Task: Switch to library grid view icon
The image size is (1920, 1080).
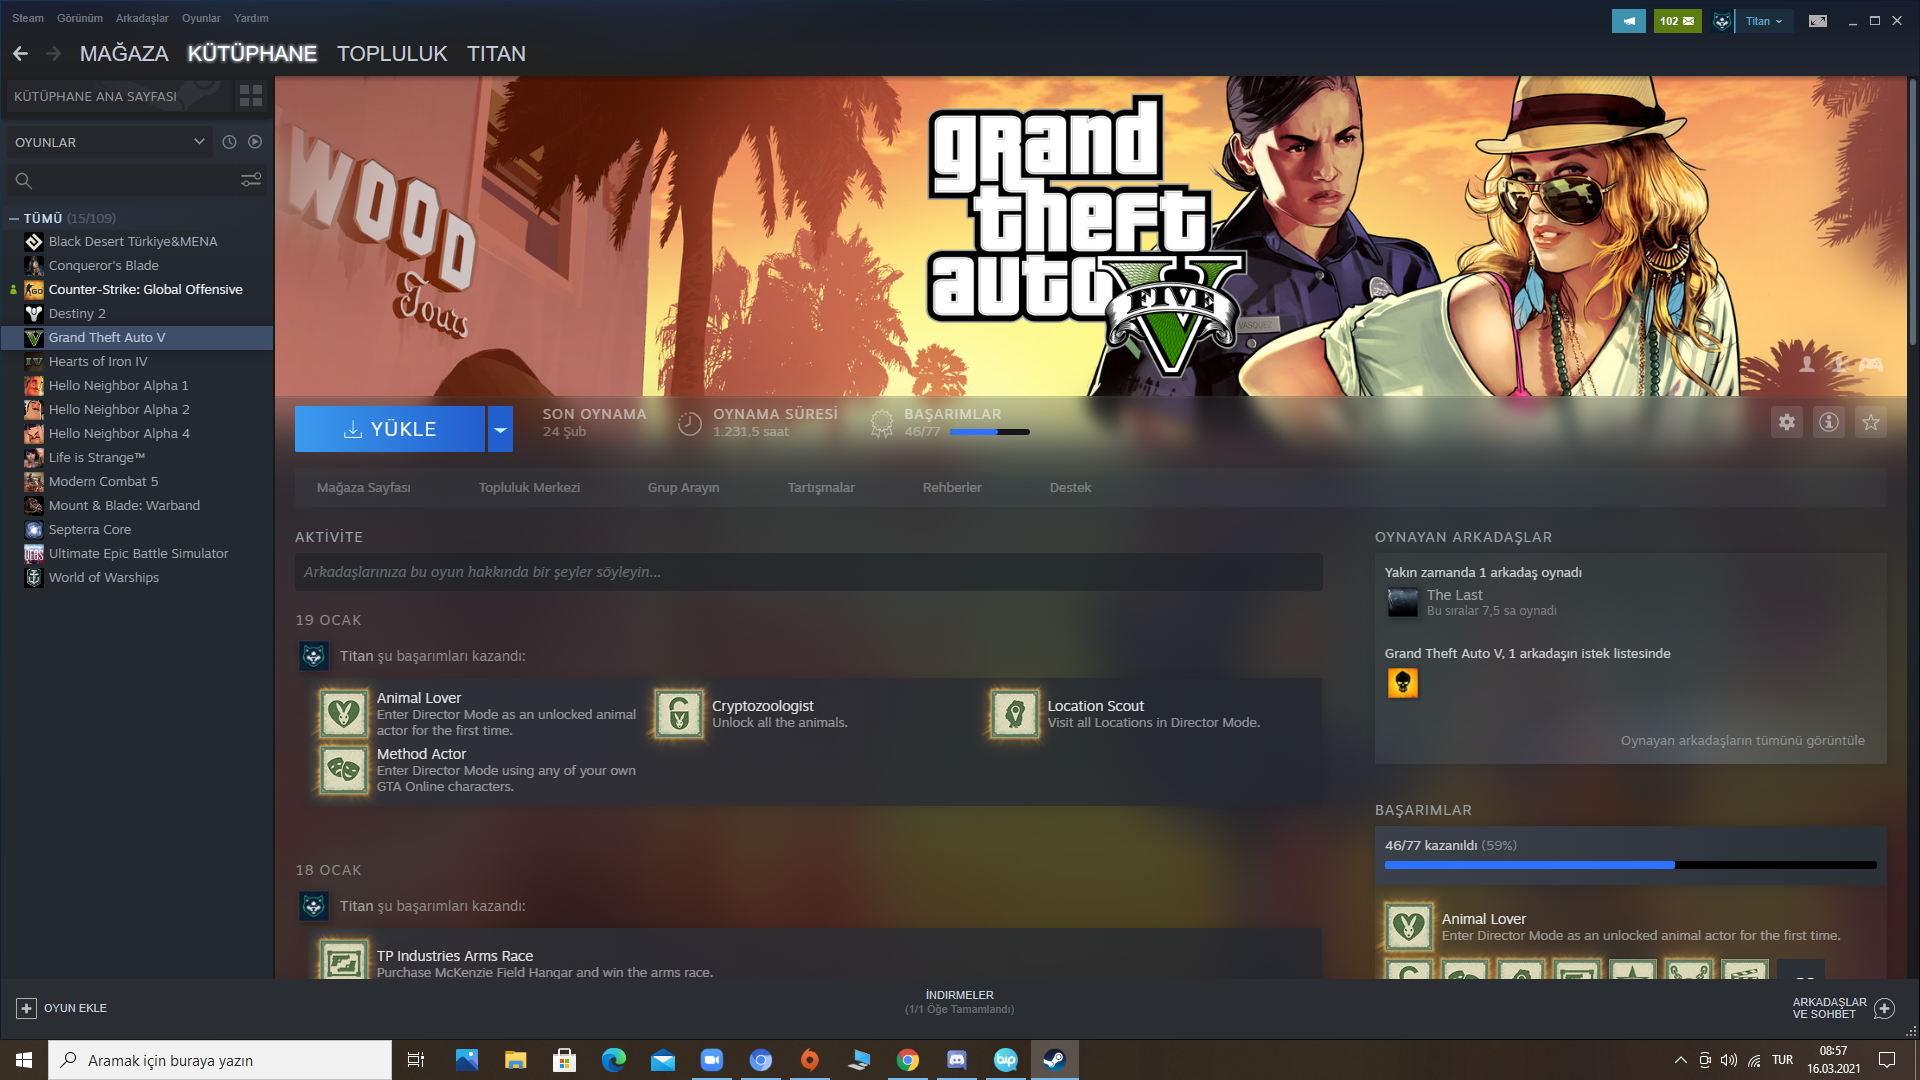Action: click(250, 96)
